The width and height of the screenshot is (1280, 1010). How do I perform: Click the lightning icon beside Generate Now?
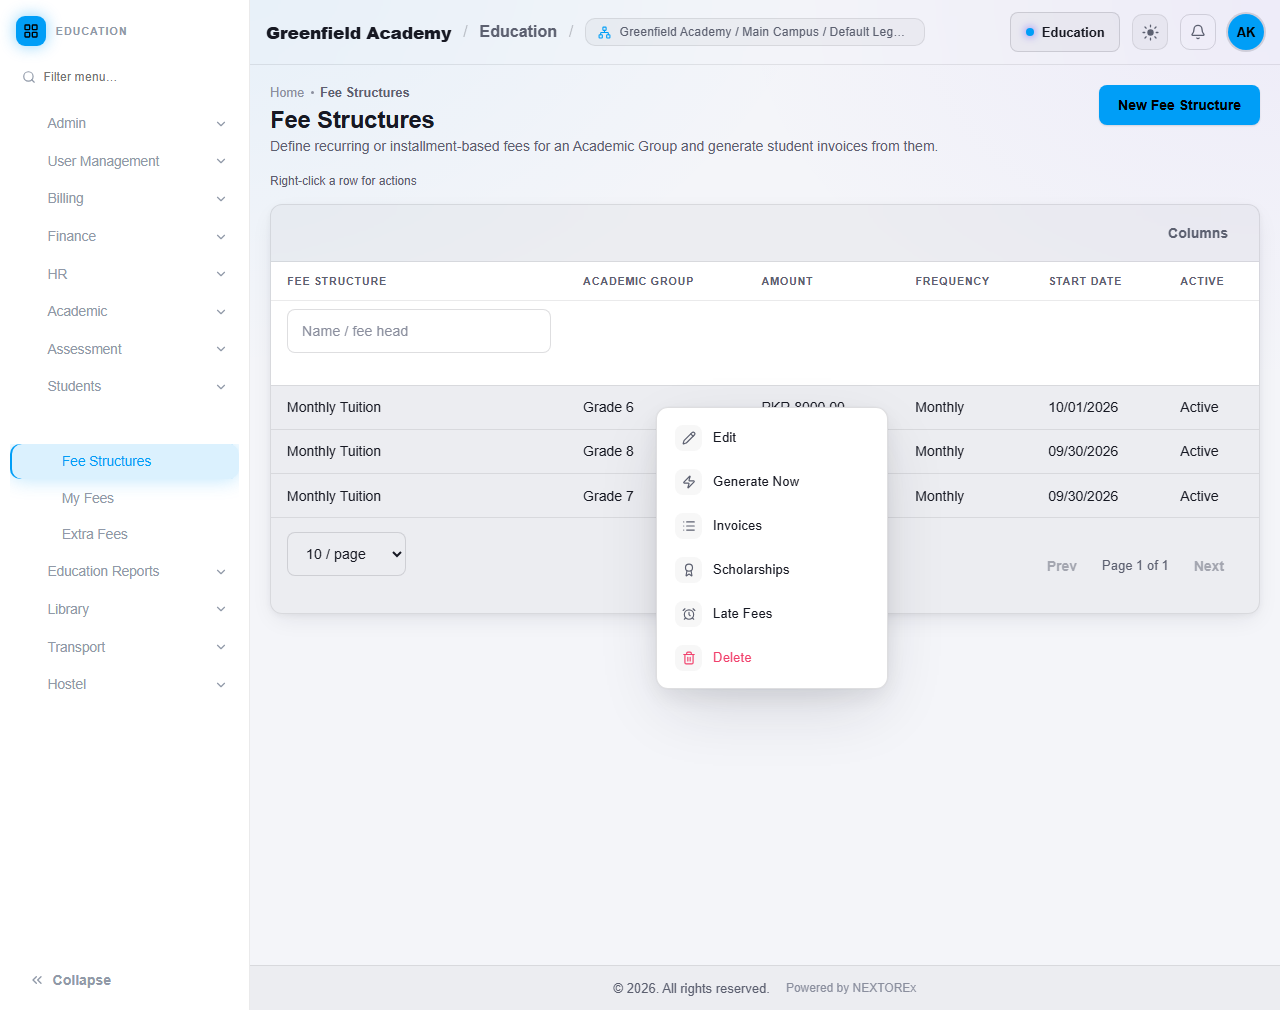click(x=689, y=482)
